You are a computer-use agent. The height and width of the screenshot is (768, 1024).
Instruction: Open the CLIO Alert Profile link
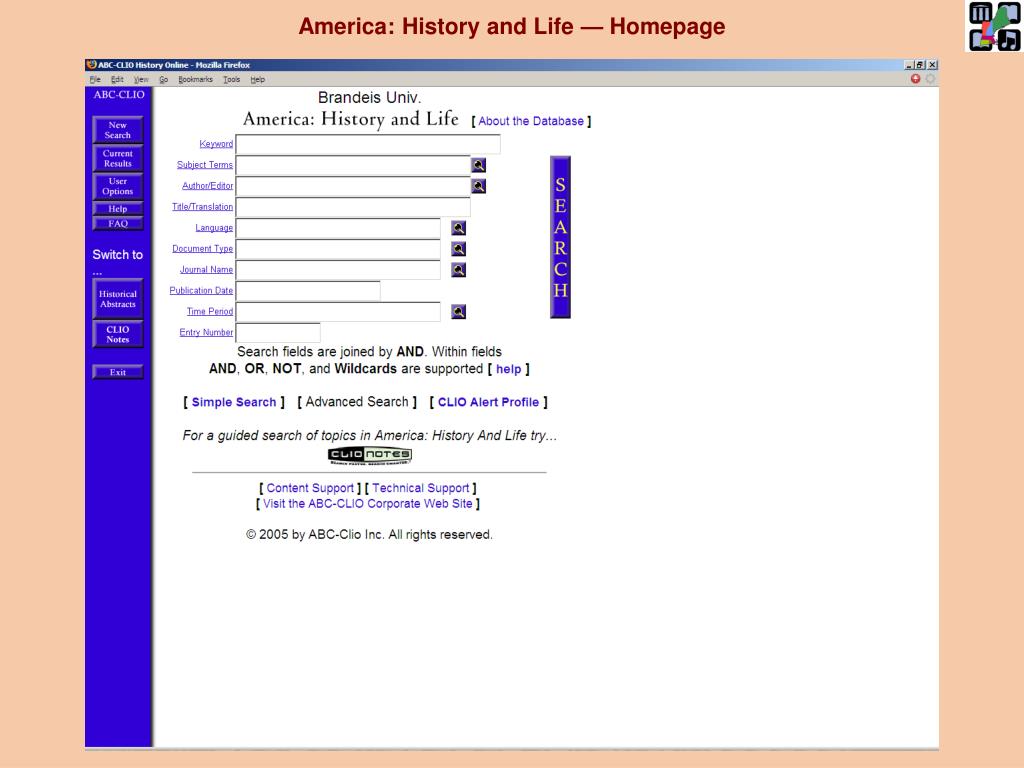488,402
